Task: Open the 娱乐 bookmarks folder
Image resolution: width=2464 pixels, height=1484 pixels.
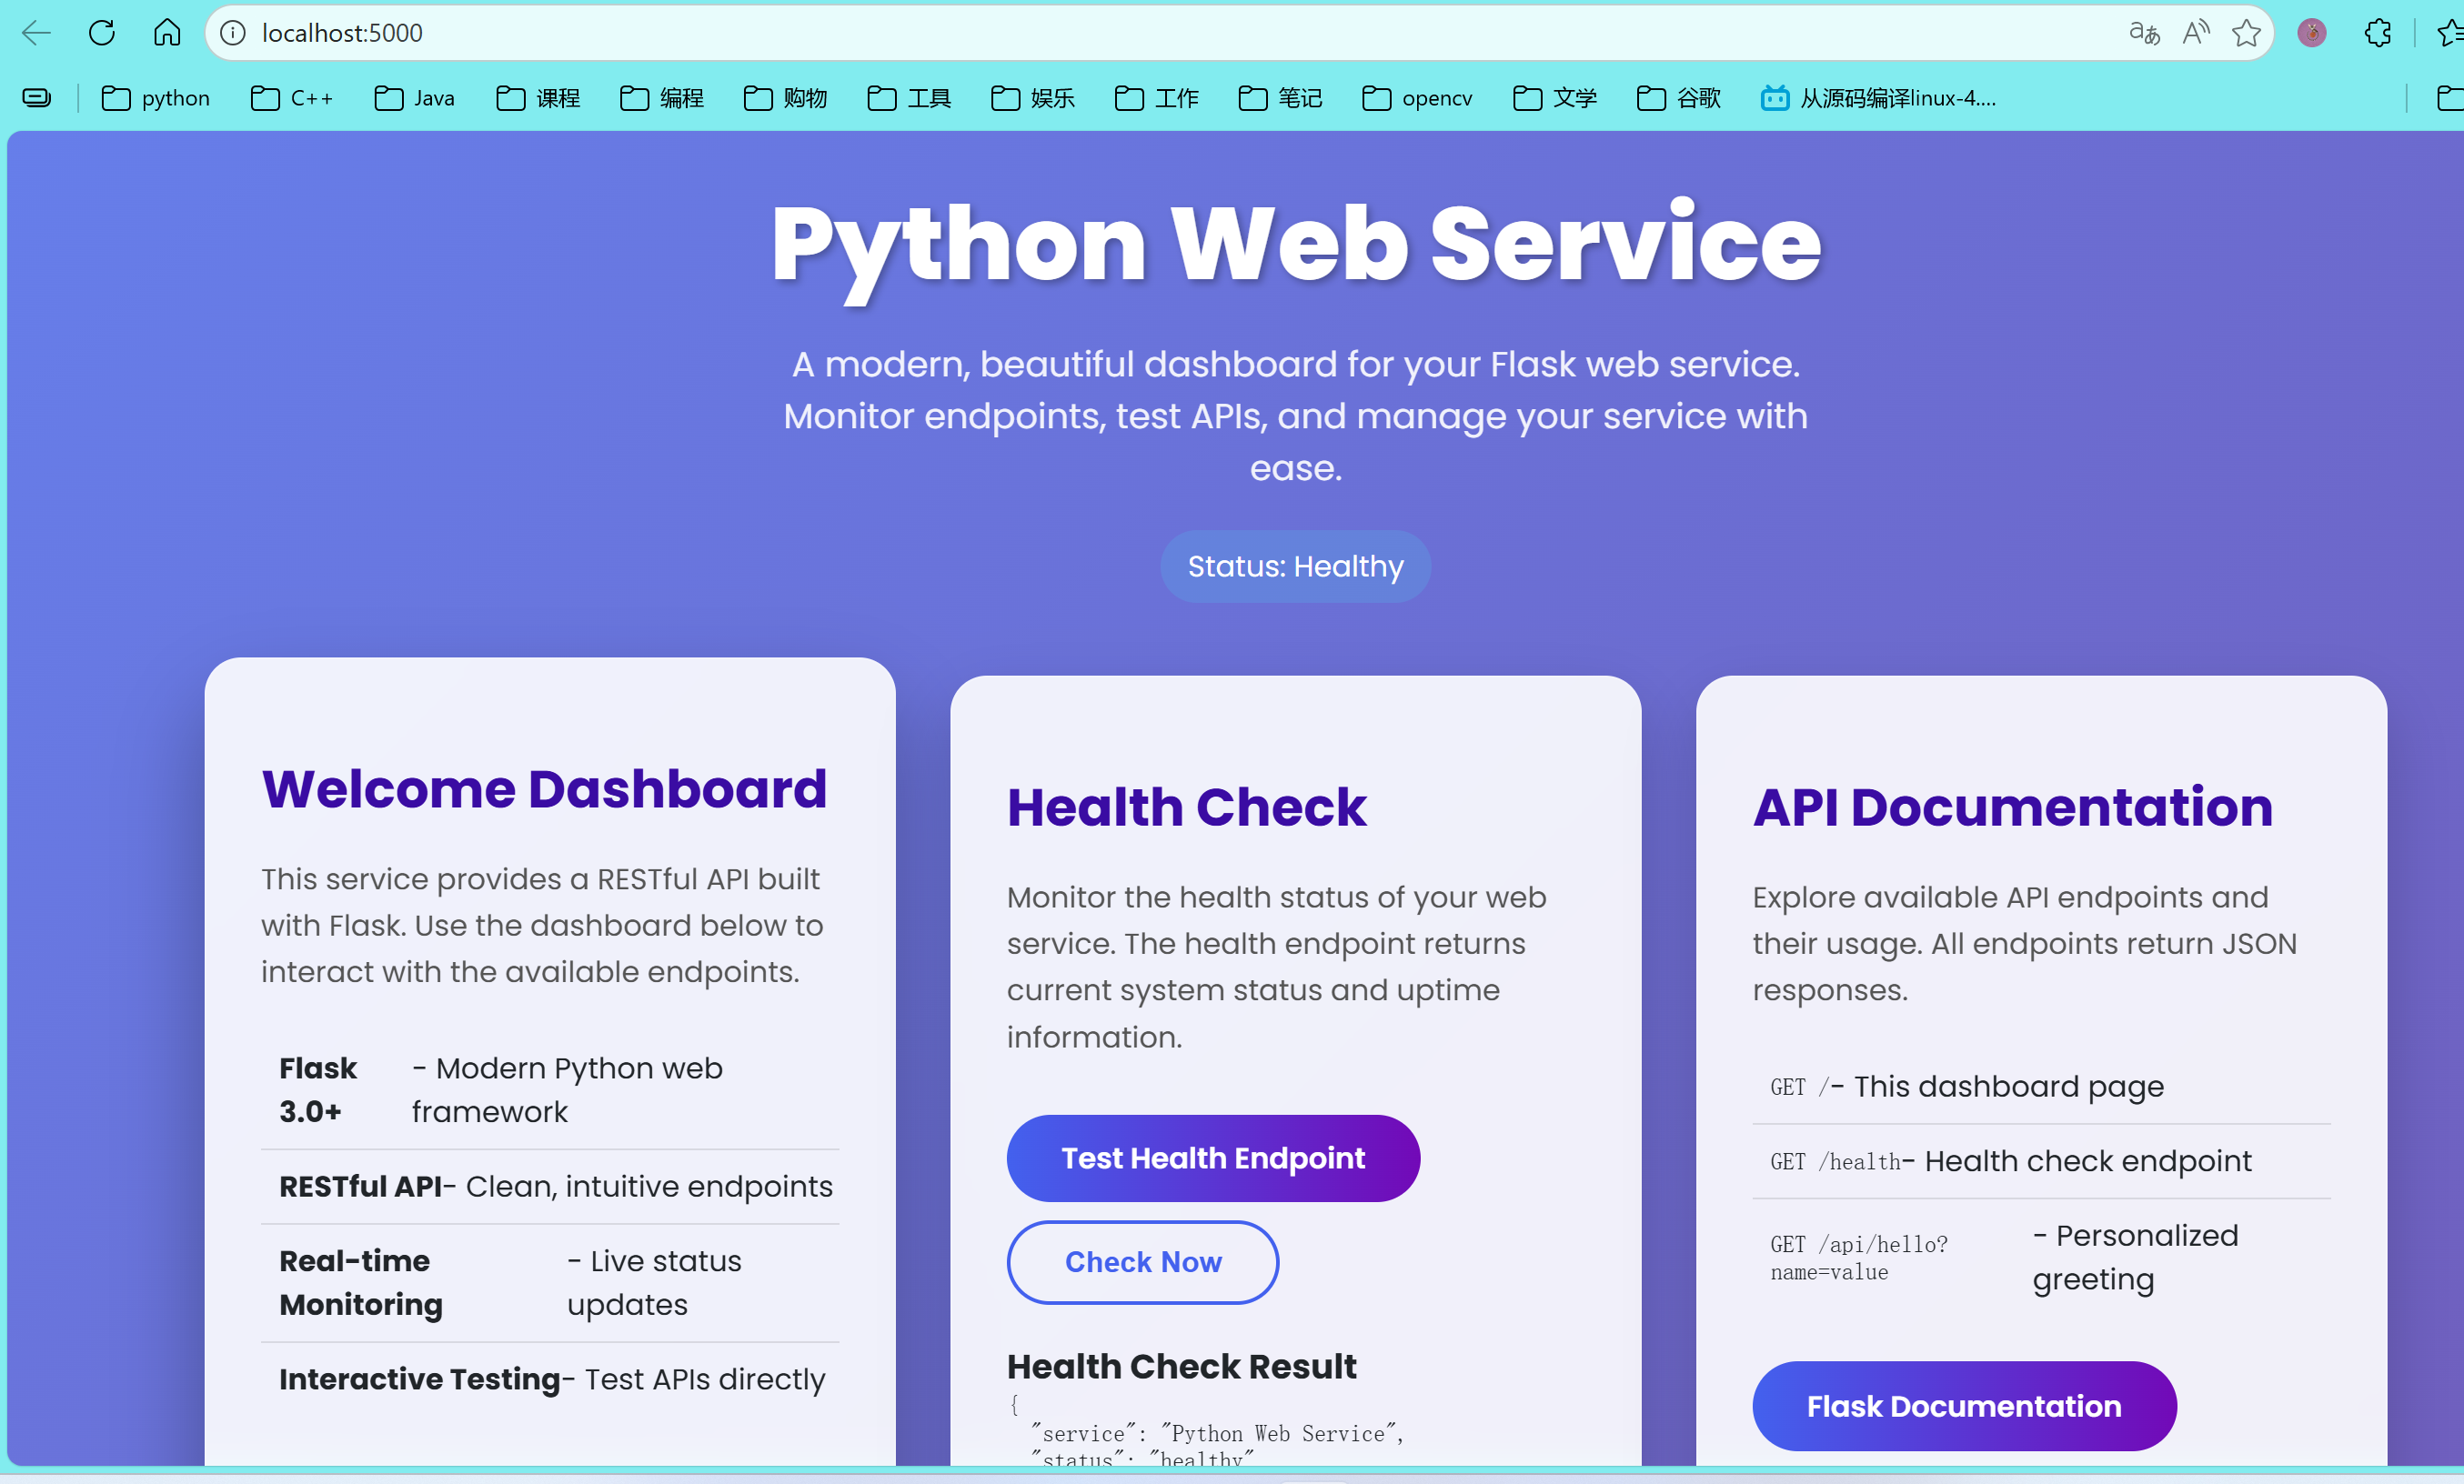Action: (x=1033, y=98)
